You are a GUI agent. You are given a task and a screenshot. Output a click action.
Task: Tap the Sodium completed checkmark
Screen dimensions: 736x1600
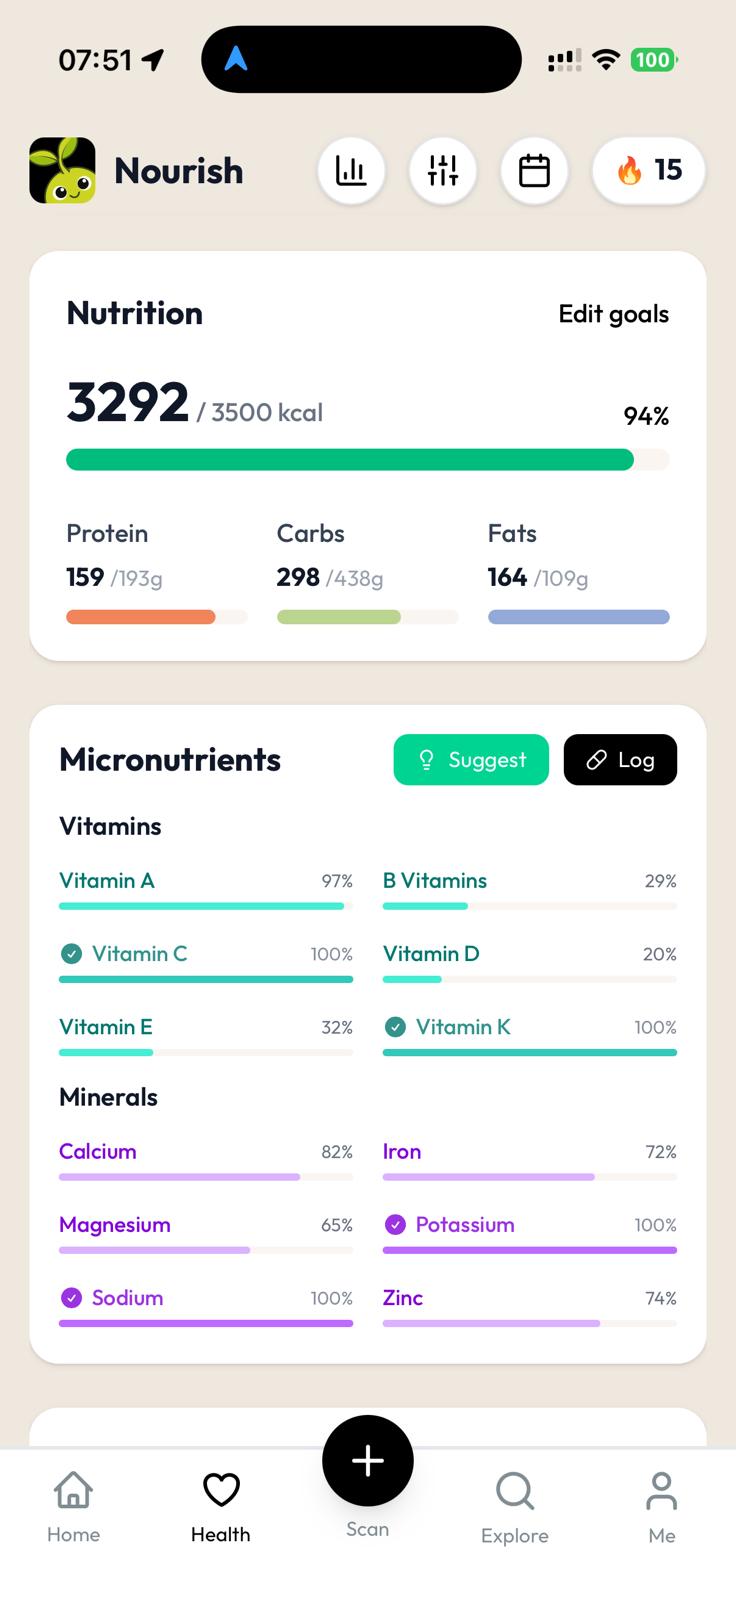pos(71,1298)
